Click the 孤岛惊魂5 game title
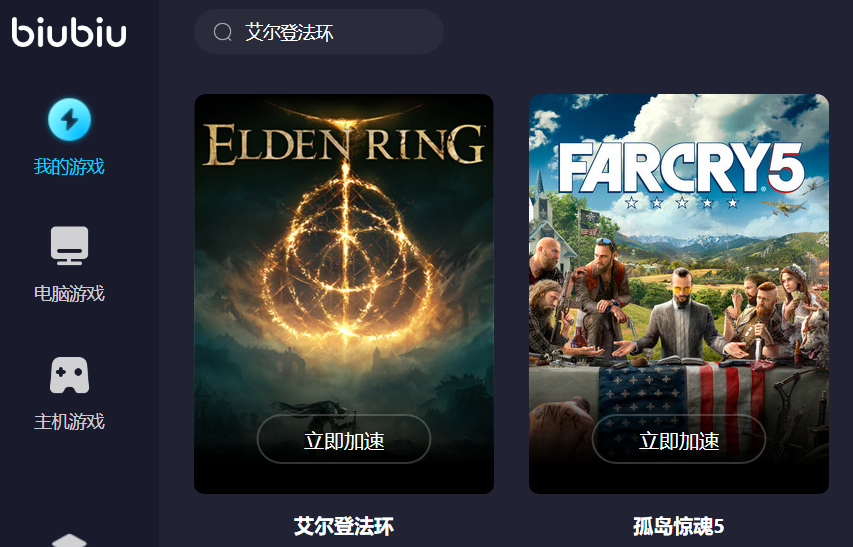The height and width of the screenshot is (547, 853). coord(679,526)
